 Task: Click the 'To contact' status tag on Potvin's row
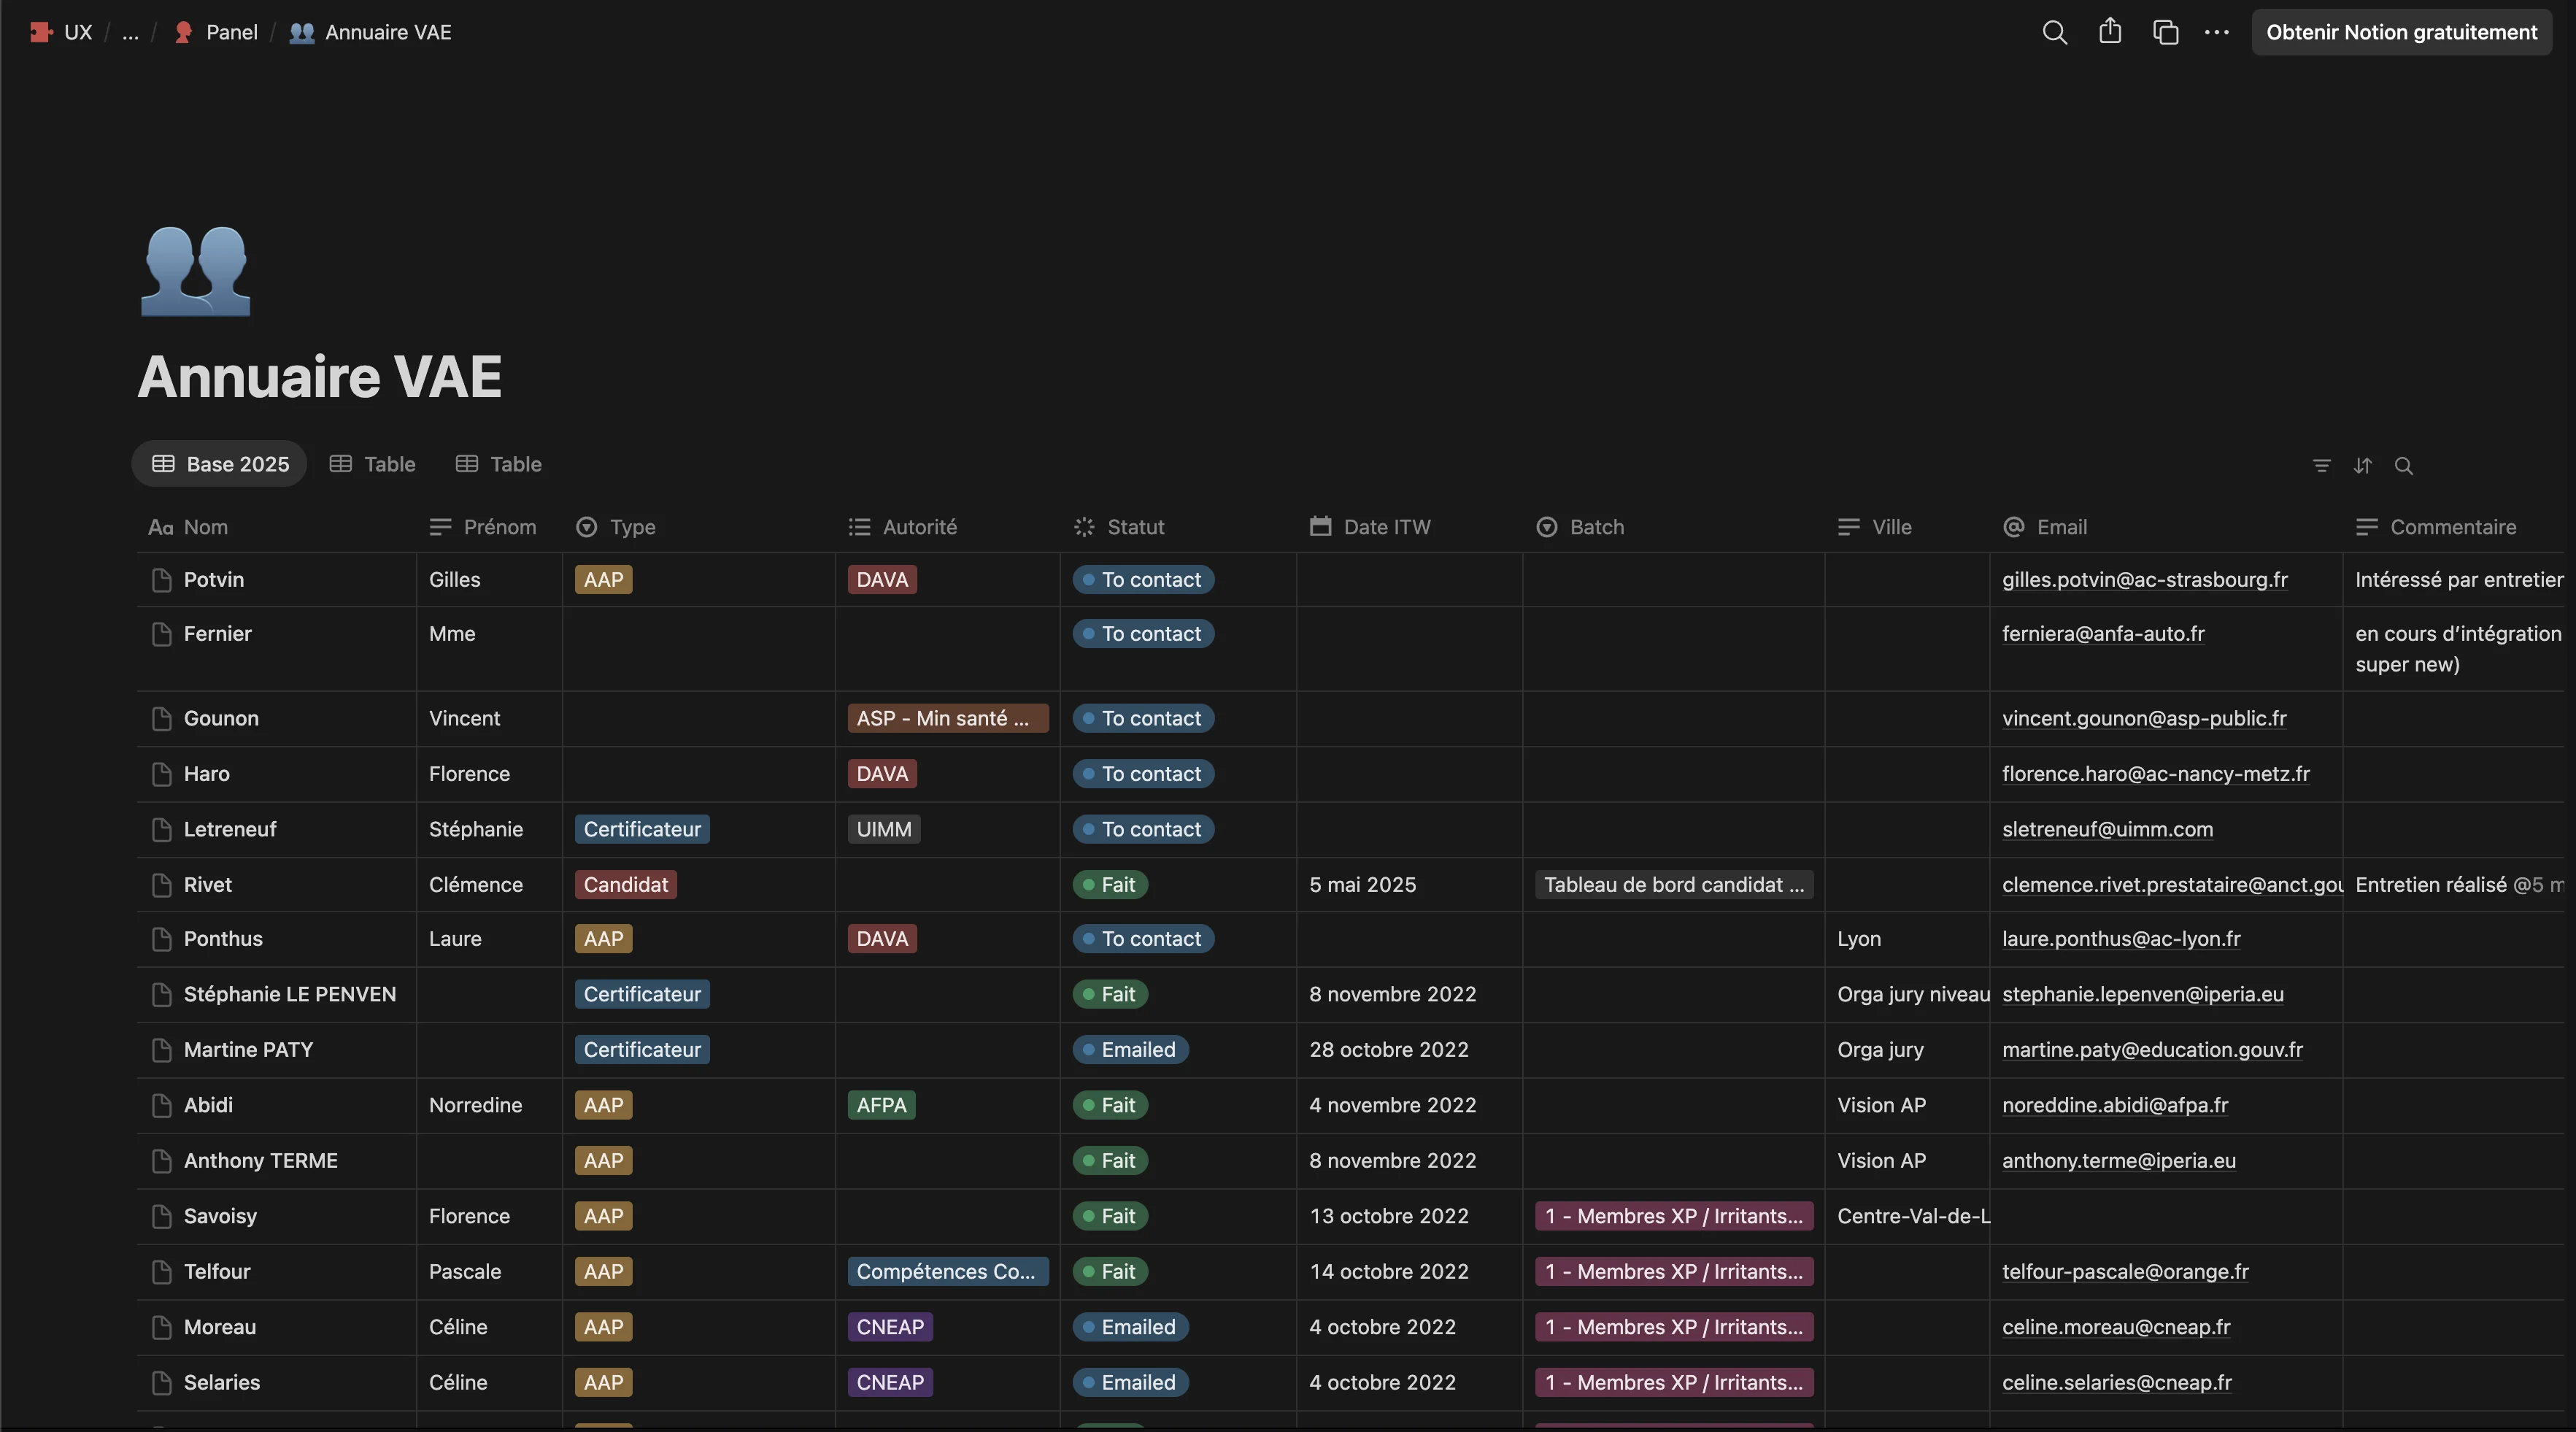(1142, 580)
